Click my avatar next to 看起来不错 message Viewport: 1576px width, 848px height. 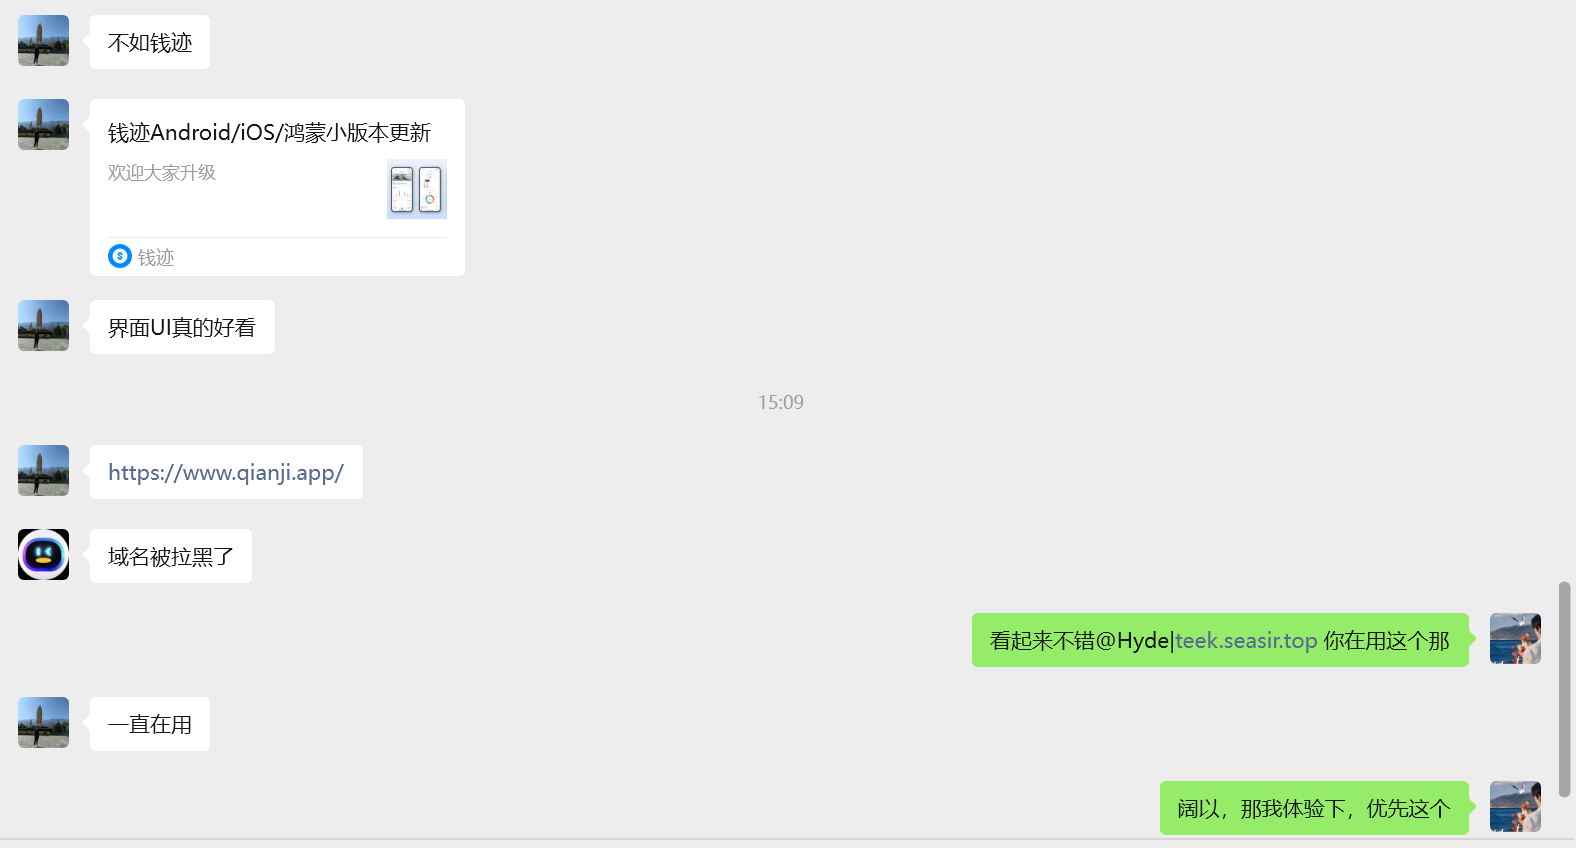[x=1515, y=639]
